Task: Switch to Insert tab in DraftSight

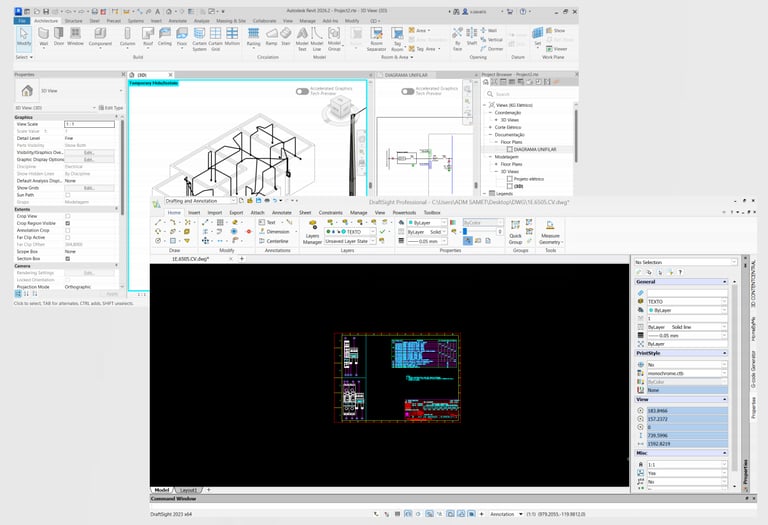Action: coord(194,213)
